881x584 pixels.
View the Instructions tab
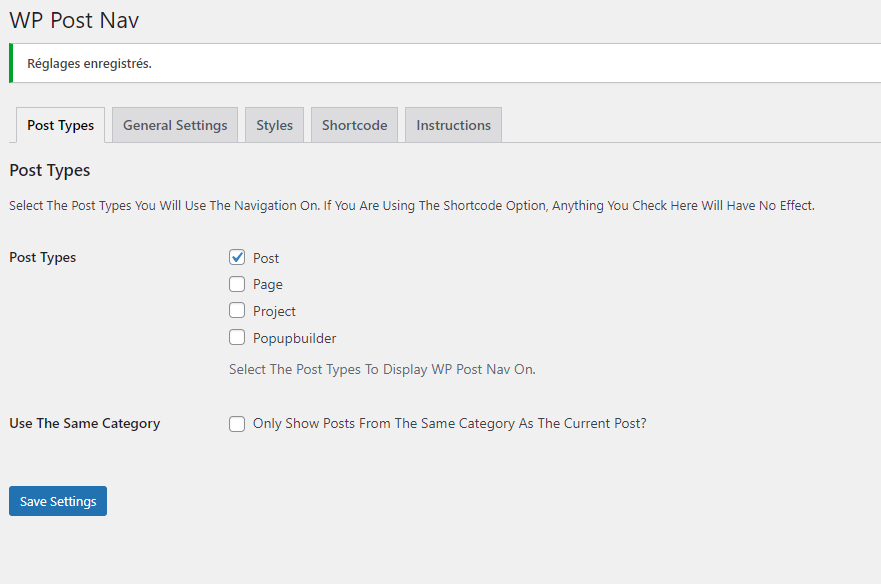[x=453, y=125]
